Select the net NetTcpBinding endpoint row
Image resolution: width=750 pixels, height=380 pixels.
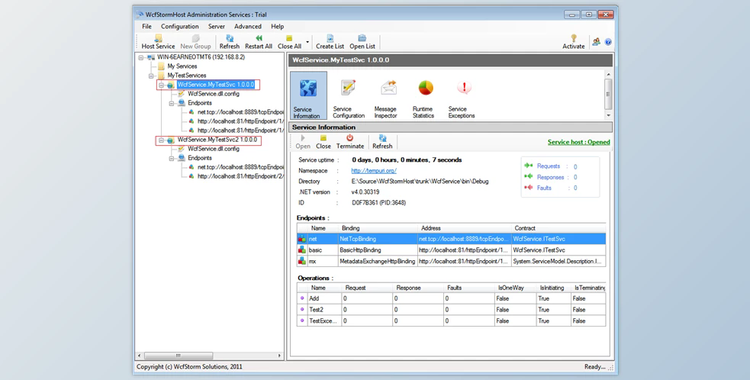point(451,238)
